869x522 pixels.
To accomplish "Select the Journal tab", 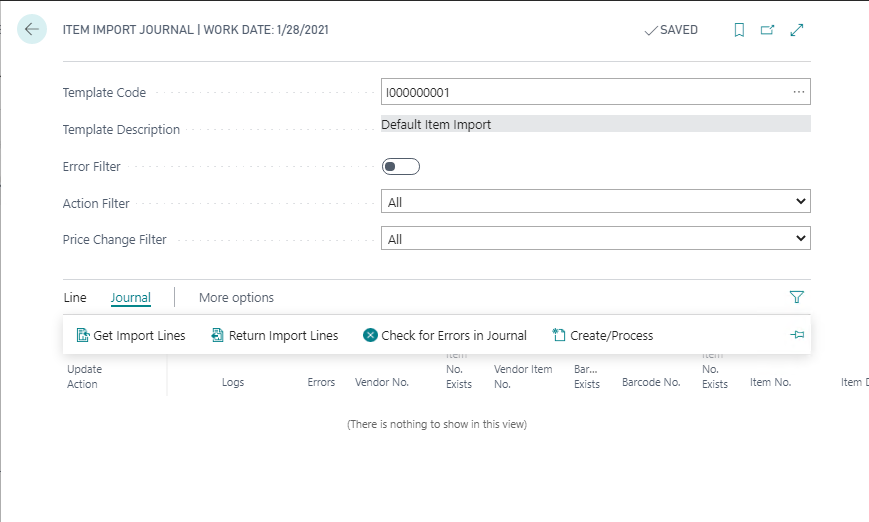I will [x=131, y=298].
